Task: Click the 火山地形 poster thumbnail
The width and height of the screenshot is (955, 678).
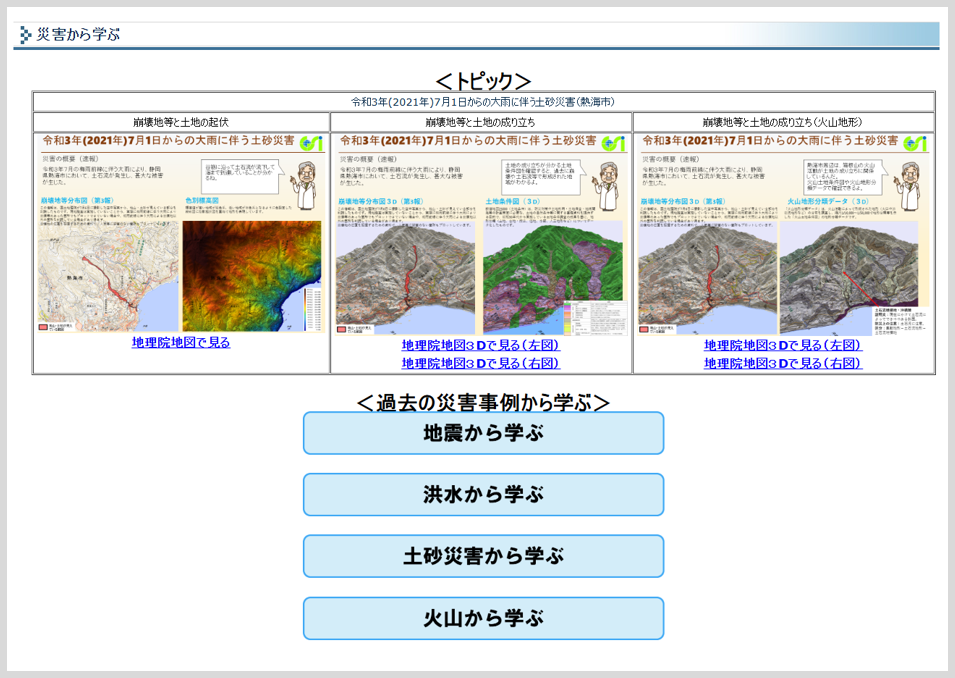Action: point(783,235)
